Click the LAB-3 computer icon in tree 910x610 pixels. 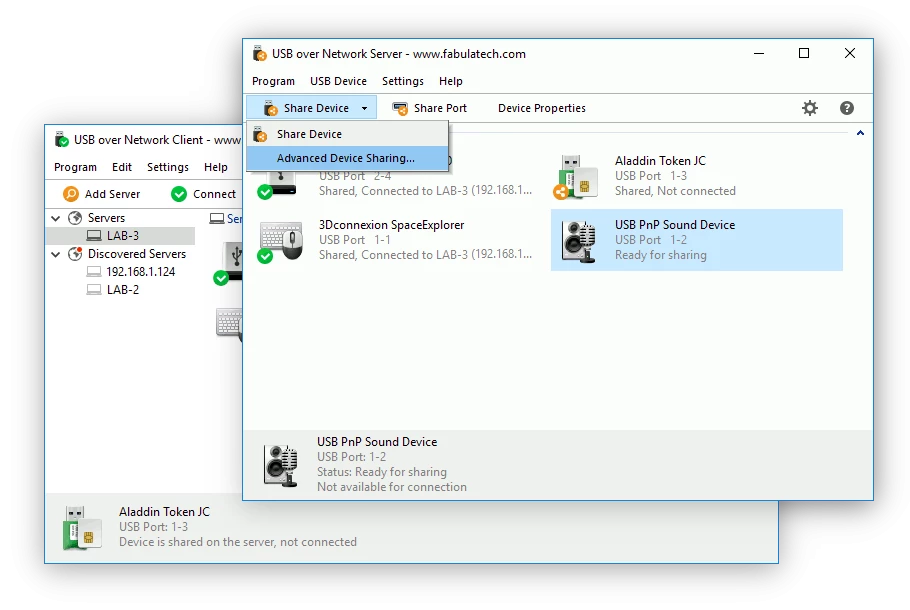tap(94, 236)
